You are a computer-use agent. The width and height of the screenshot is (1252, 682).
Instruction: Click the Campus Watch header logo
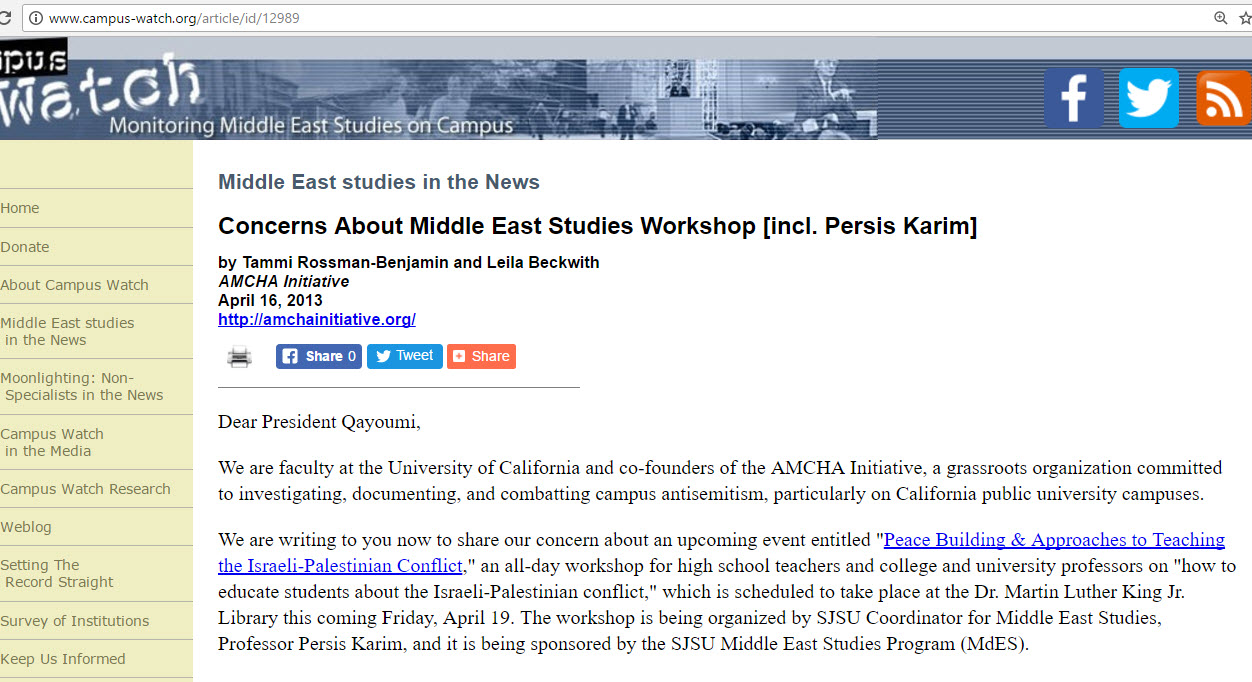100,90
